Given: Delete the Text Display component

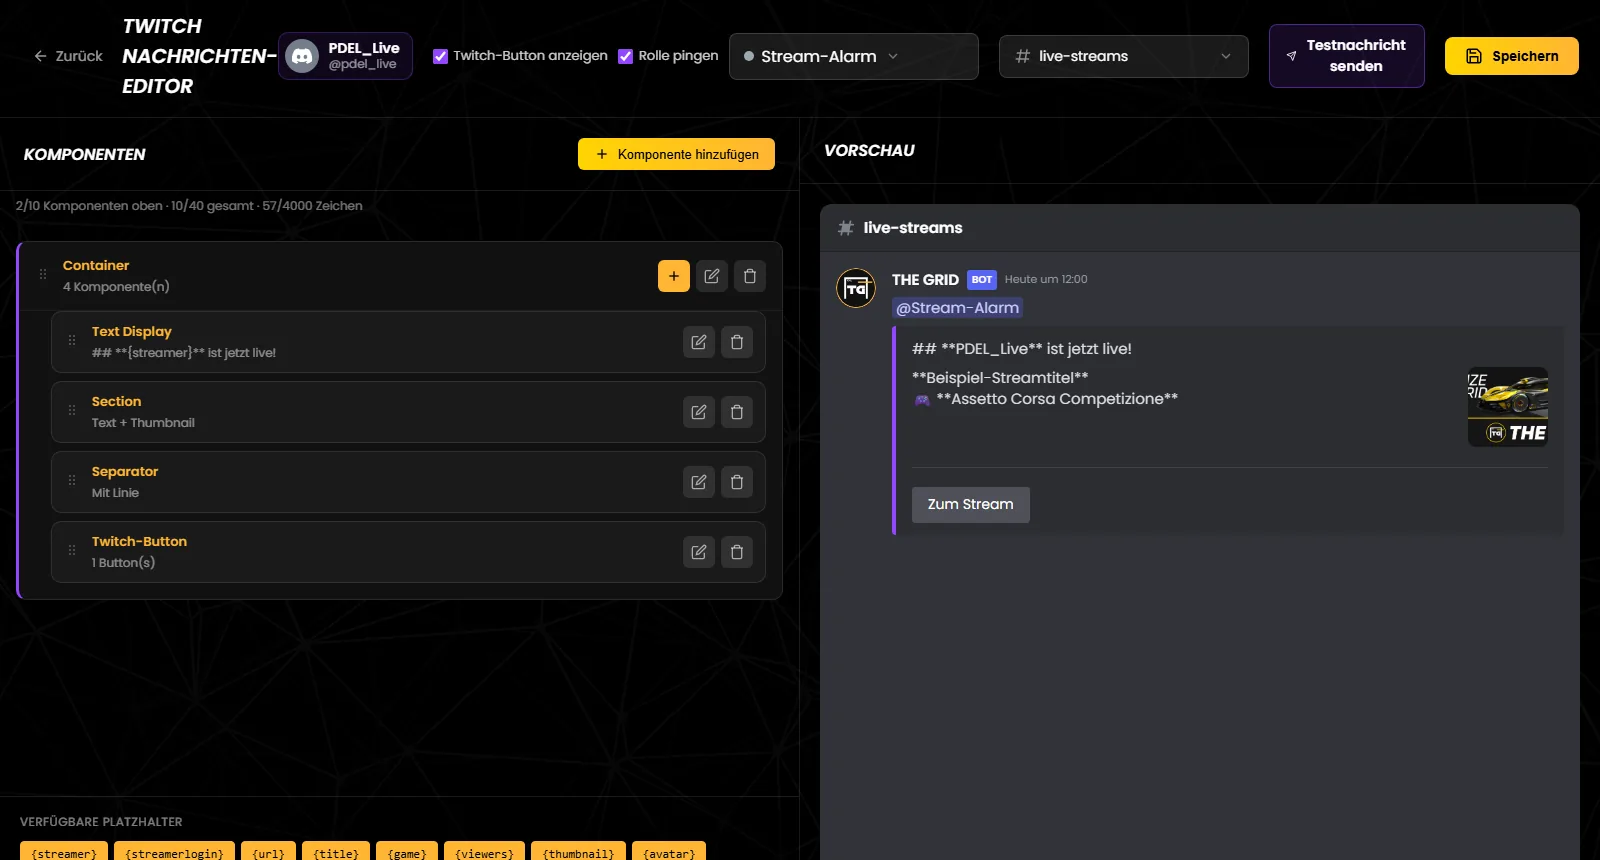Looking at the screenshot, I should (737, 342).
